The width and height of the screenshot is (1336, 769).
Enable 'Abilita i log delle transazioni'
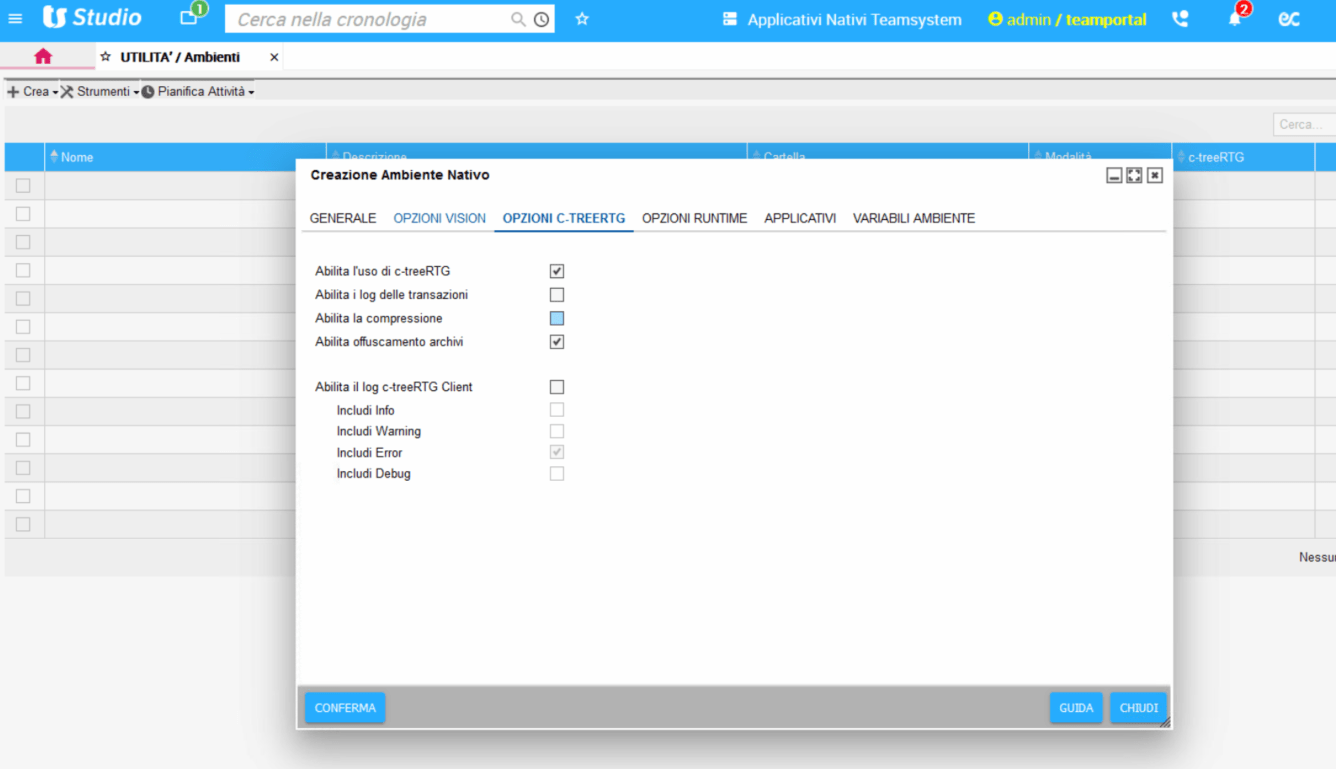click(557, 295)
